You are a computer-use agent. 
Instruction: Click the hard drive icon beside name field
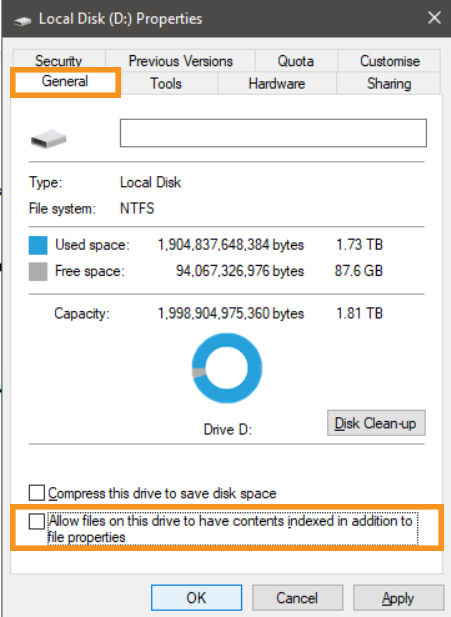point(48,139)
